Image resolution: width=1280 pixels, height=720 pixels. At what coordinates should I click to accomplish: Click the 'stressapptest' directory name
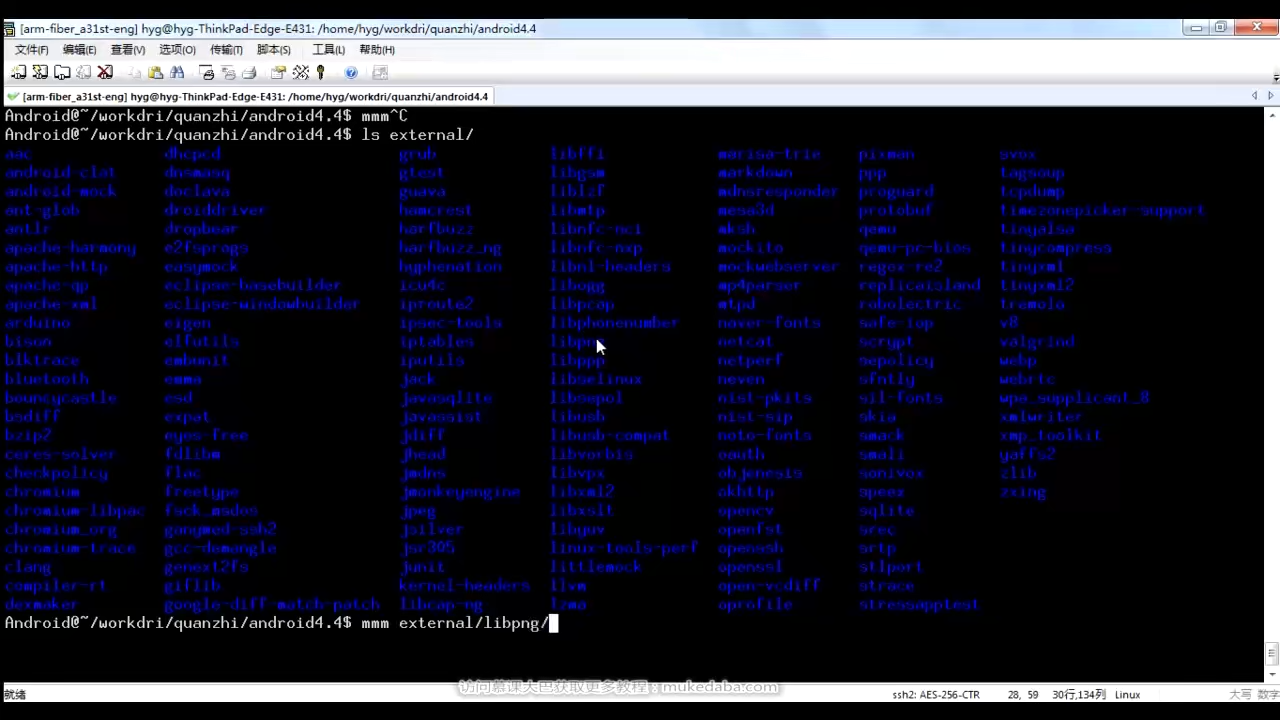click(919, 604)
